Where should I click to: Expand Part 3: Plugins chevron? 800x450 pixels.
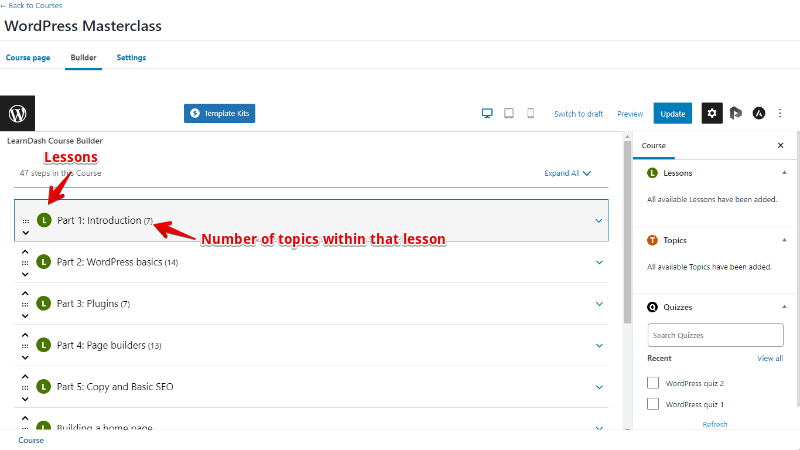pos(599,304)
